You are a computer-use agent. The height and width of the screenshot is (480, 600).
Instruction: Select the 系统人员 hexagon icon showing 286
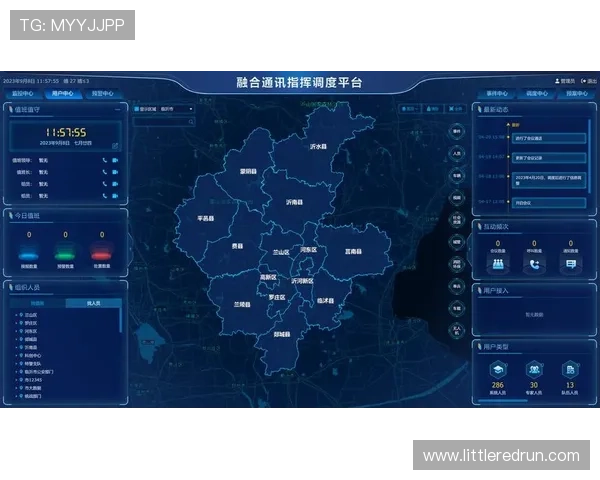click(498, 369)
